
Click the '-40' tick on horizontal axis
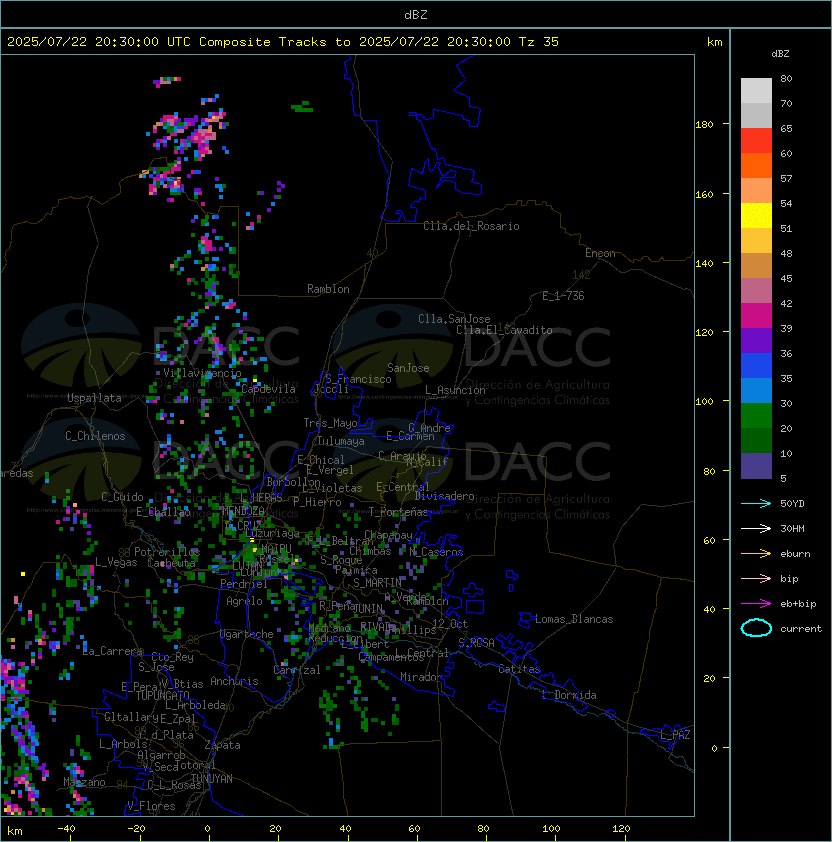66,829
